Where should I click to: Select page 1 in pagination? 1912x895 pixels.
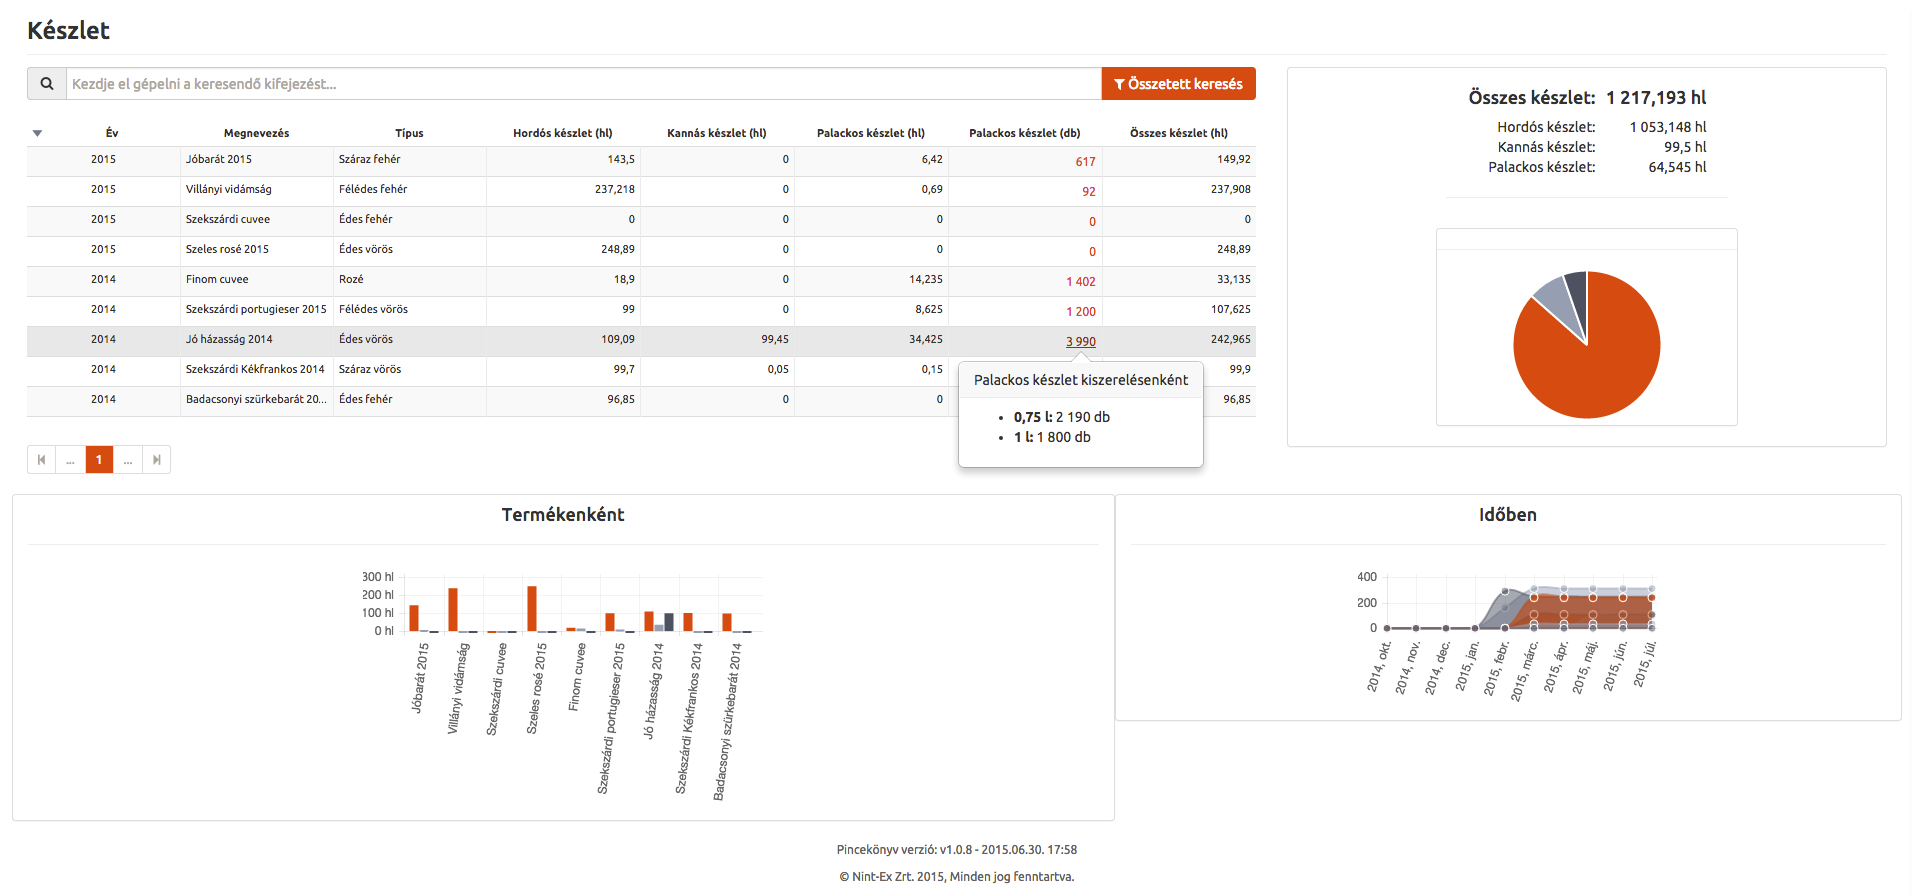[99, 460]
